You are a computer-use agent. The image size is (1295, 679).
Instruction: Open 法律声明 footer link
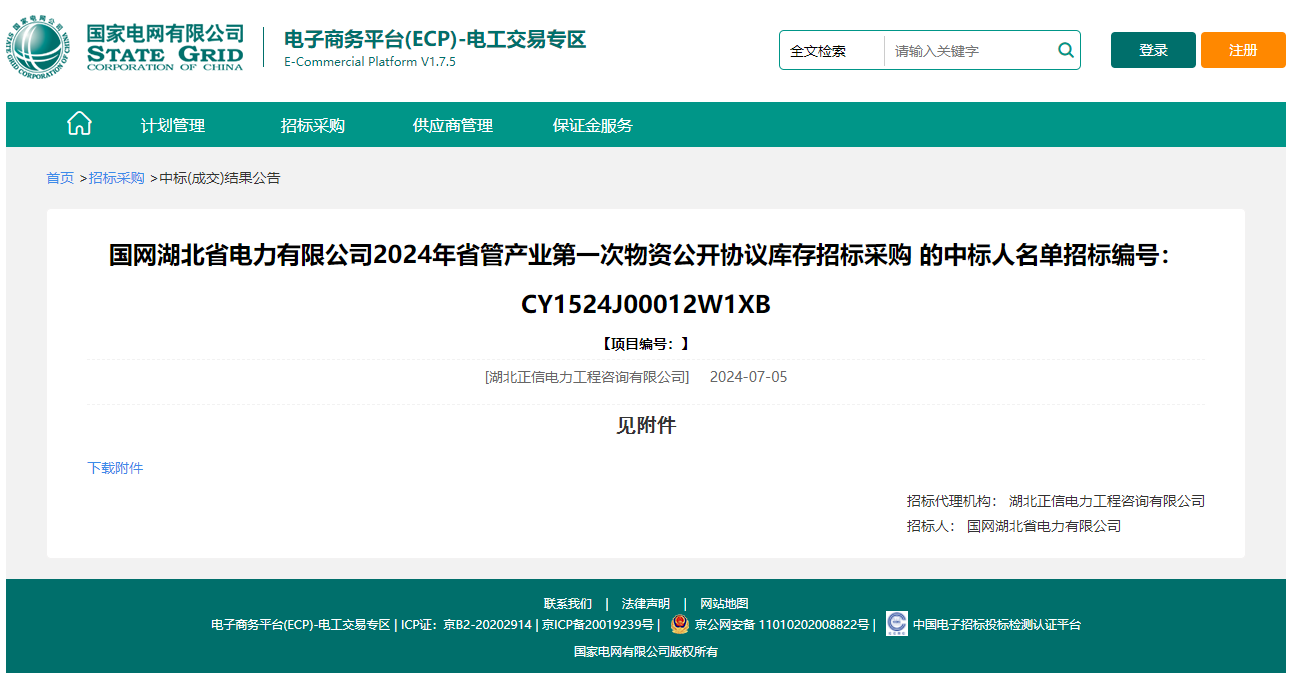pos(646,604)
